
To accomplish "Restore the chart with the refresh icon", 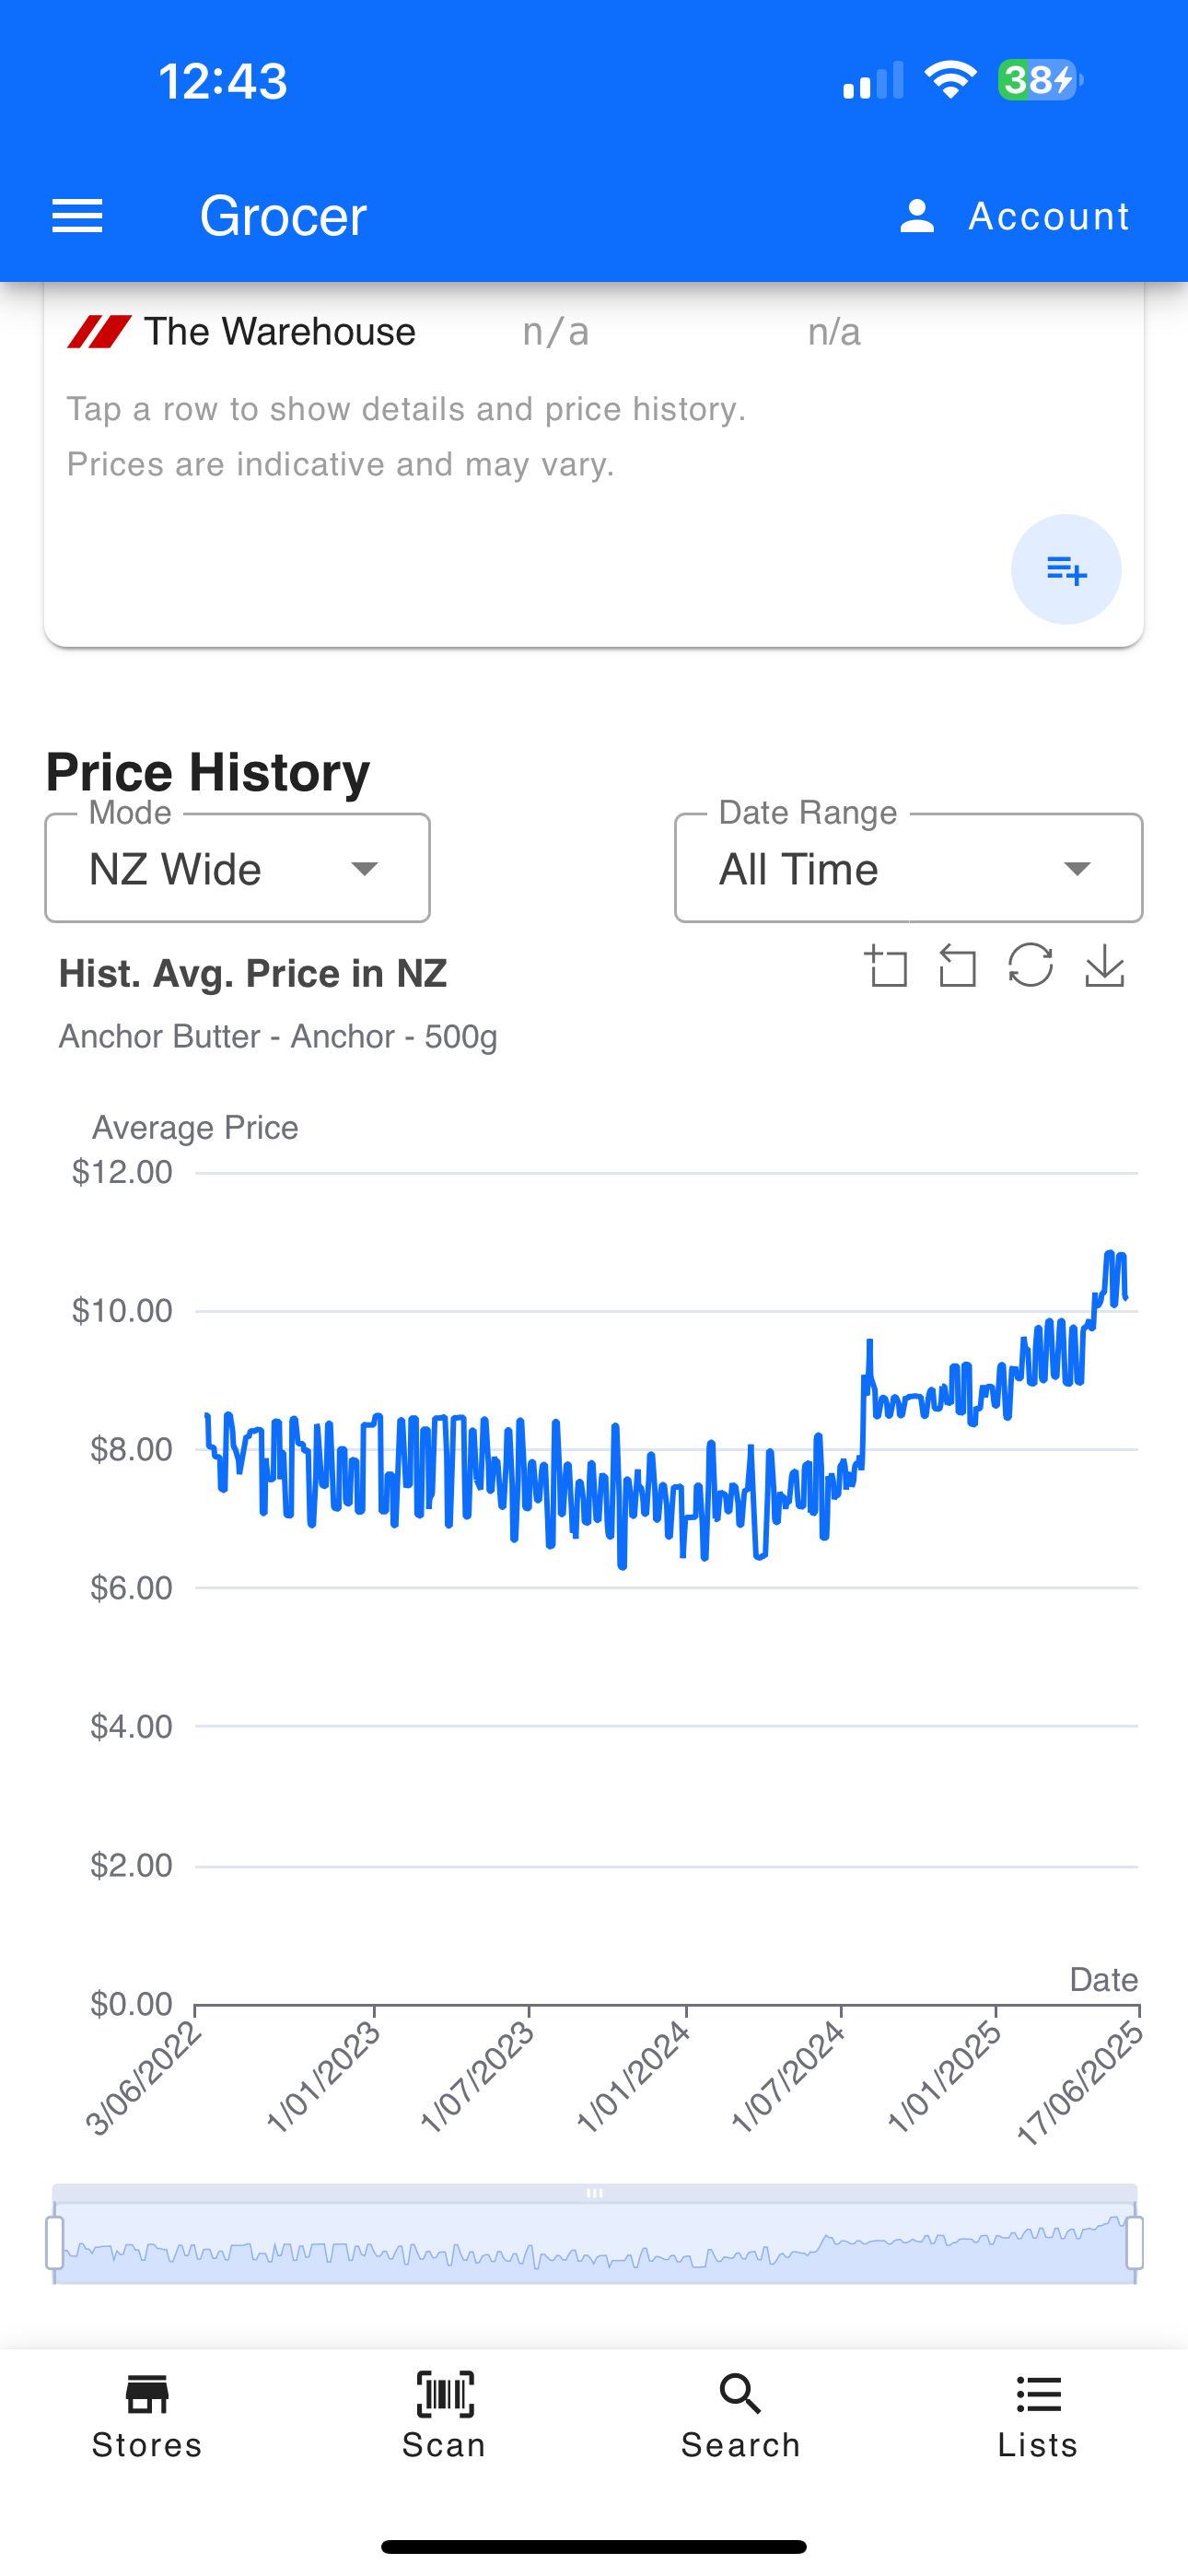I will [1030, 966].
